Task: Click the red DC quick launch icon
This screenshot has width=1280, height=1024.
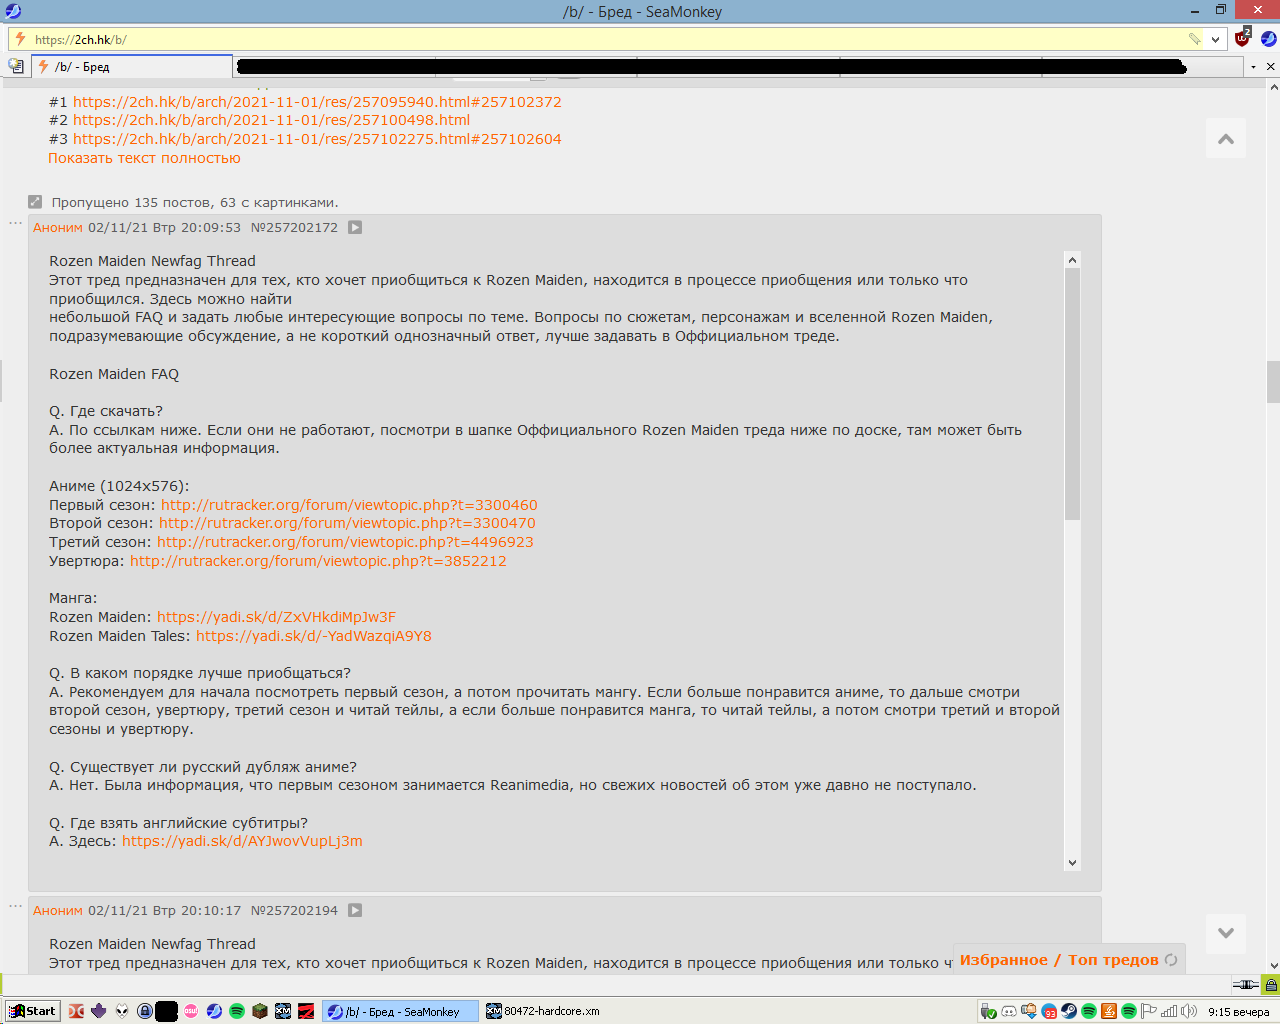Action: tap(76, 1011)
